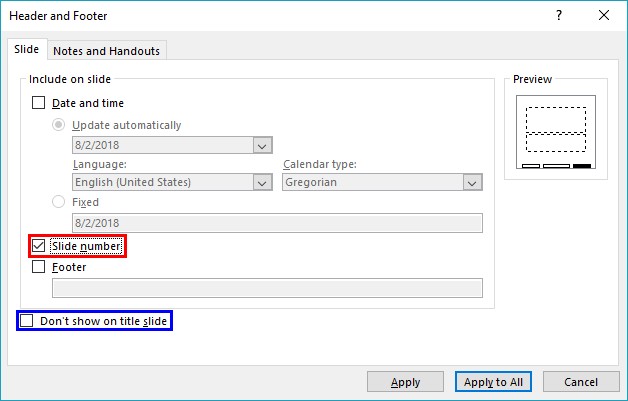
Task: Enable the Date and time checkbox
Action: (x=38, y=103)
